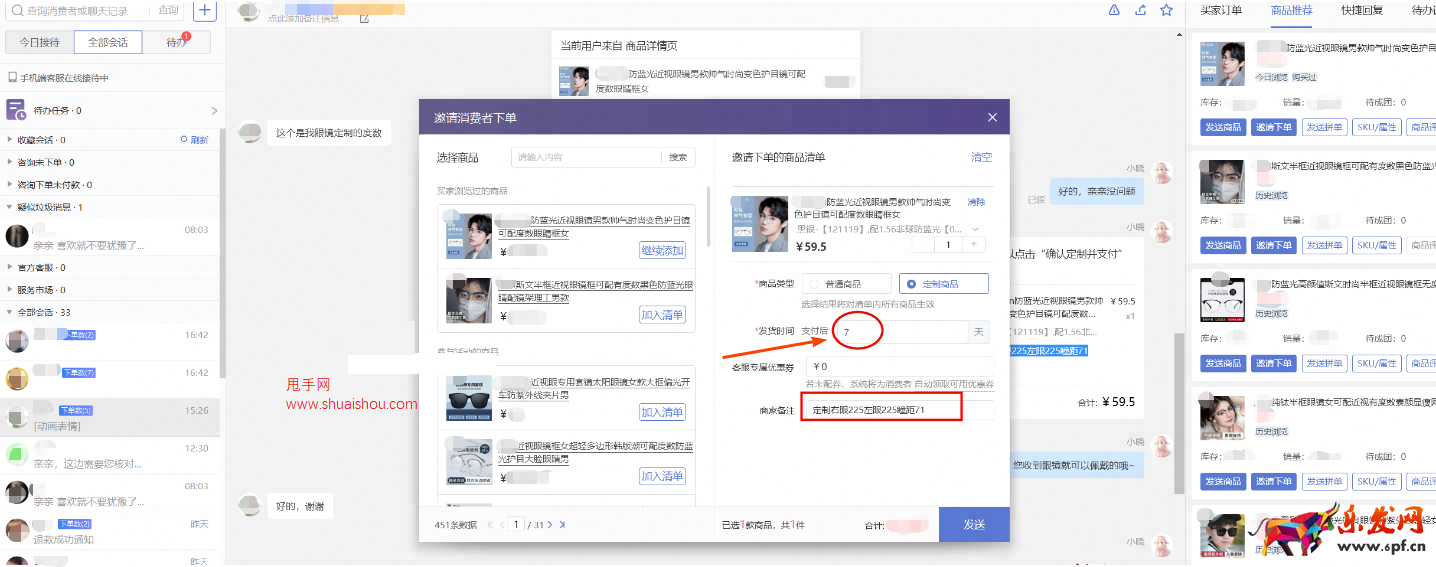The width and height of the screenshot is (1436, 567).
Task: Click the 客服专属优惠券 amount field
Action: tap(900, 366)
